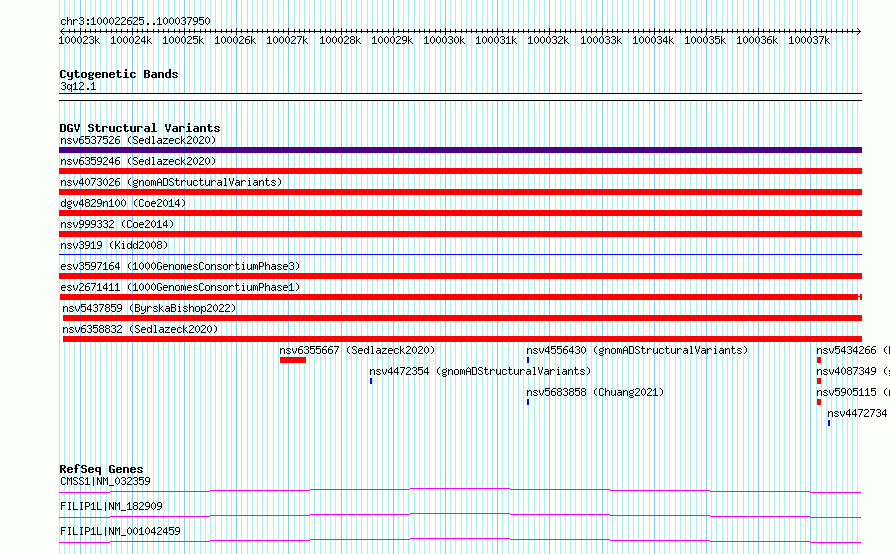Click the DGV Structural Variants track title
The width and height of the screenshot is (890, 554).
(x=140, y=128)
